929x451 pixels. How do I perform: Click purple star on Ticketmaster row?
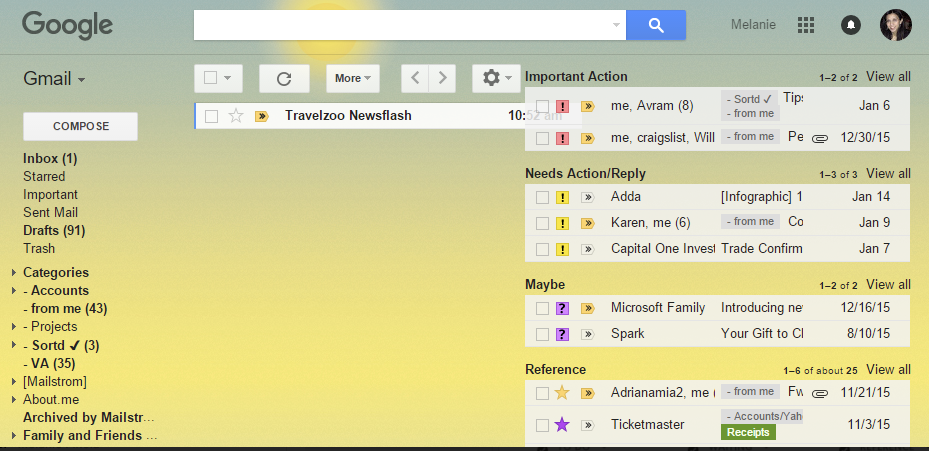[562, 424]
